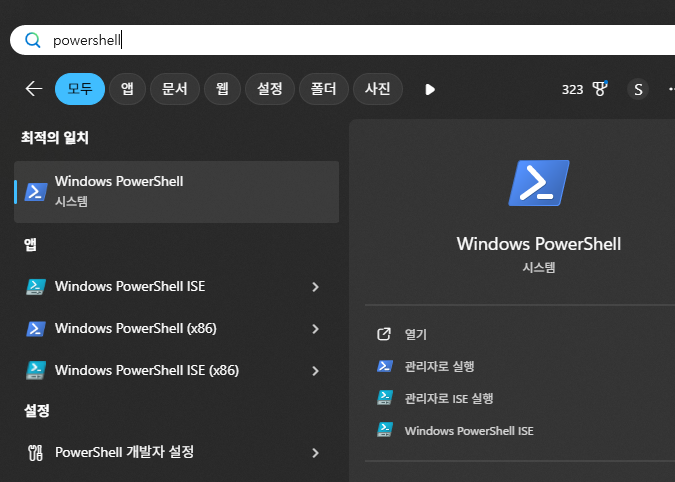Click the 관리자로 ISE 실행 icon
This screenshot has height=482, width=675.
click(x=385, y=398)
